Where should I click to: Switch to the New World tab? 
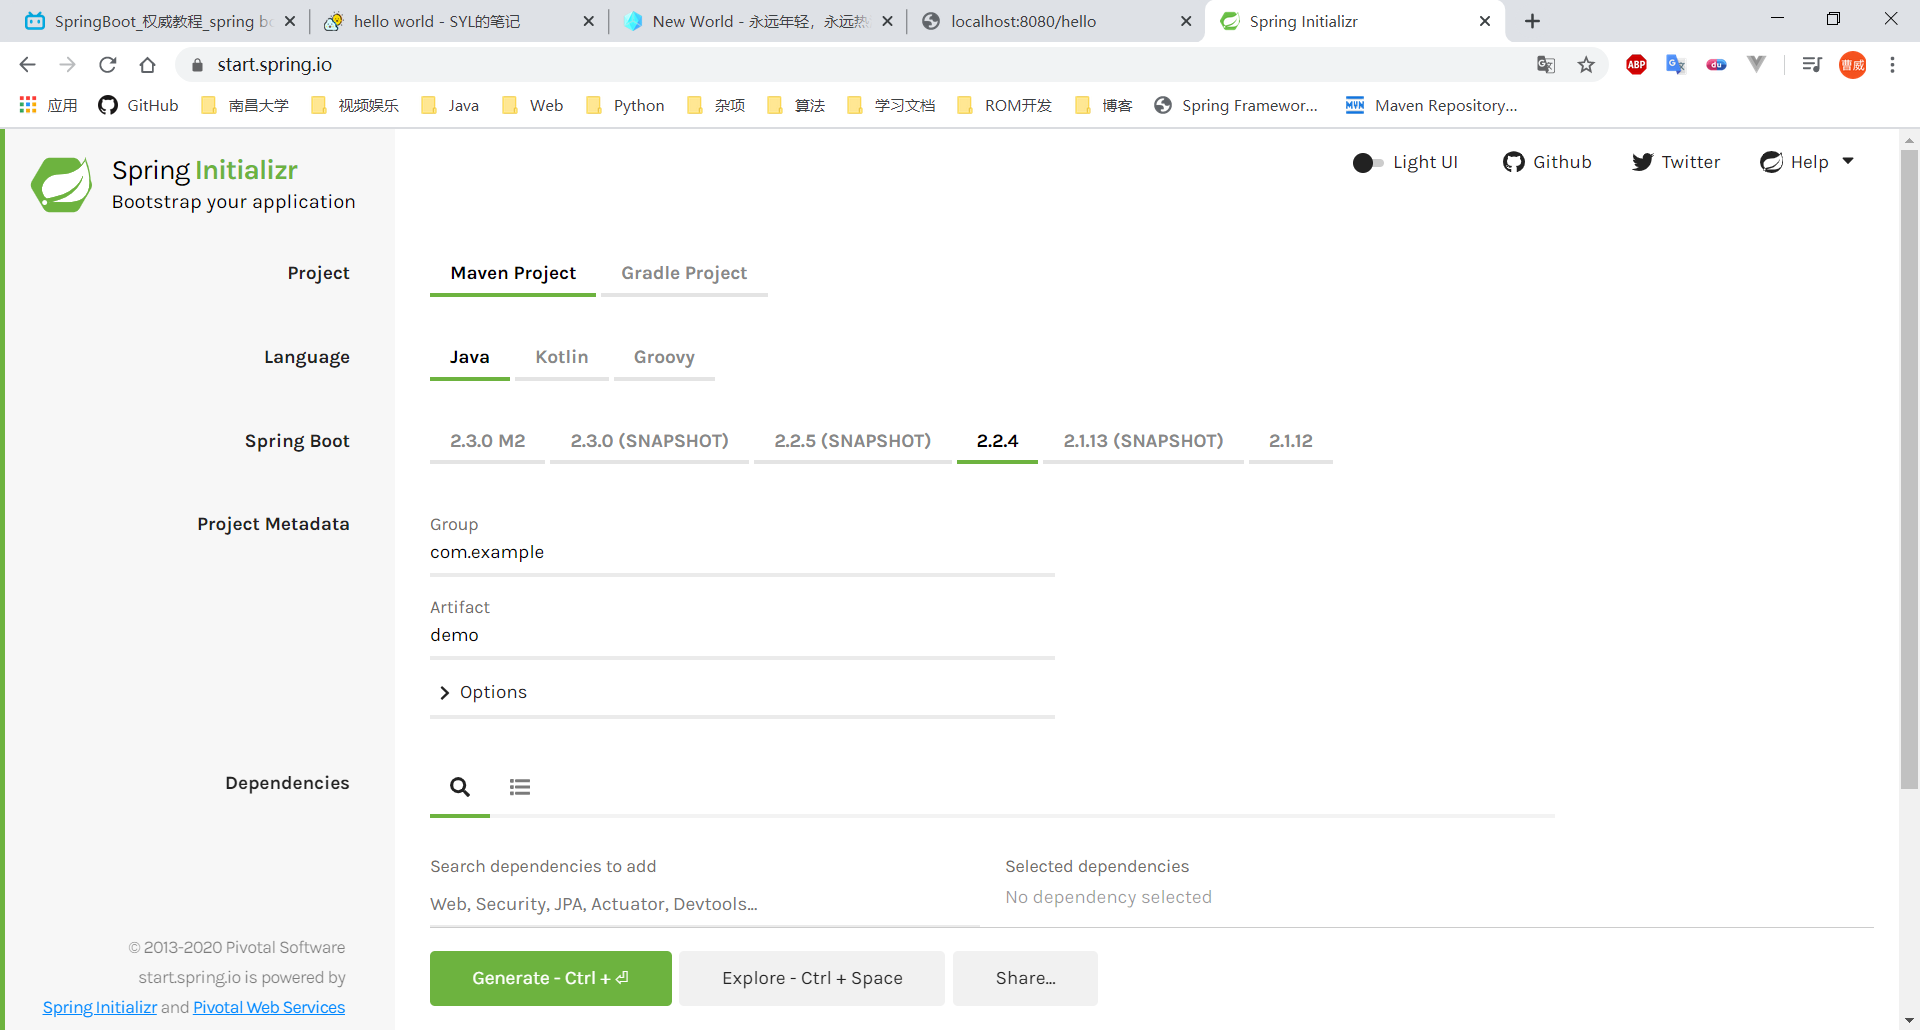point(757,21)
